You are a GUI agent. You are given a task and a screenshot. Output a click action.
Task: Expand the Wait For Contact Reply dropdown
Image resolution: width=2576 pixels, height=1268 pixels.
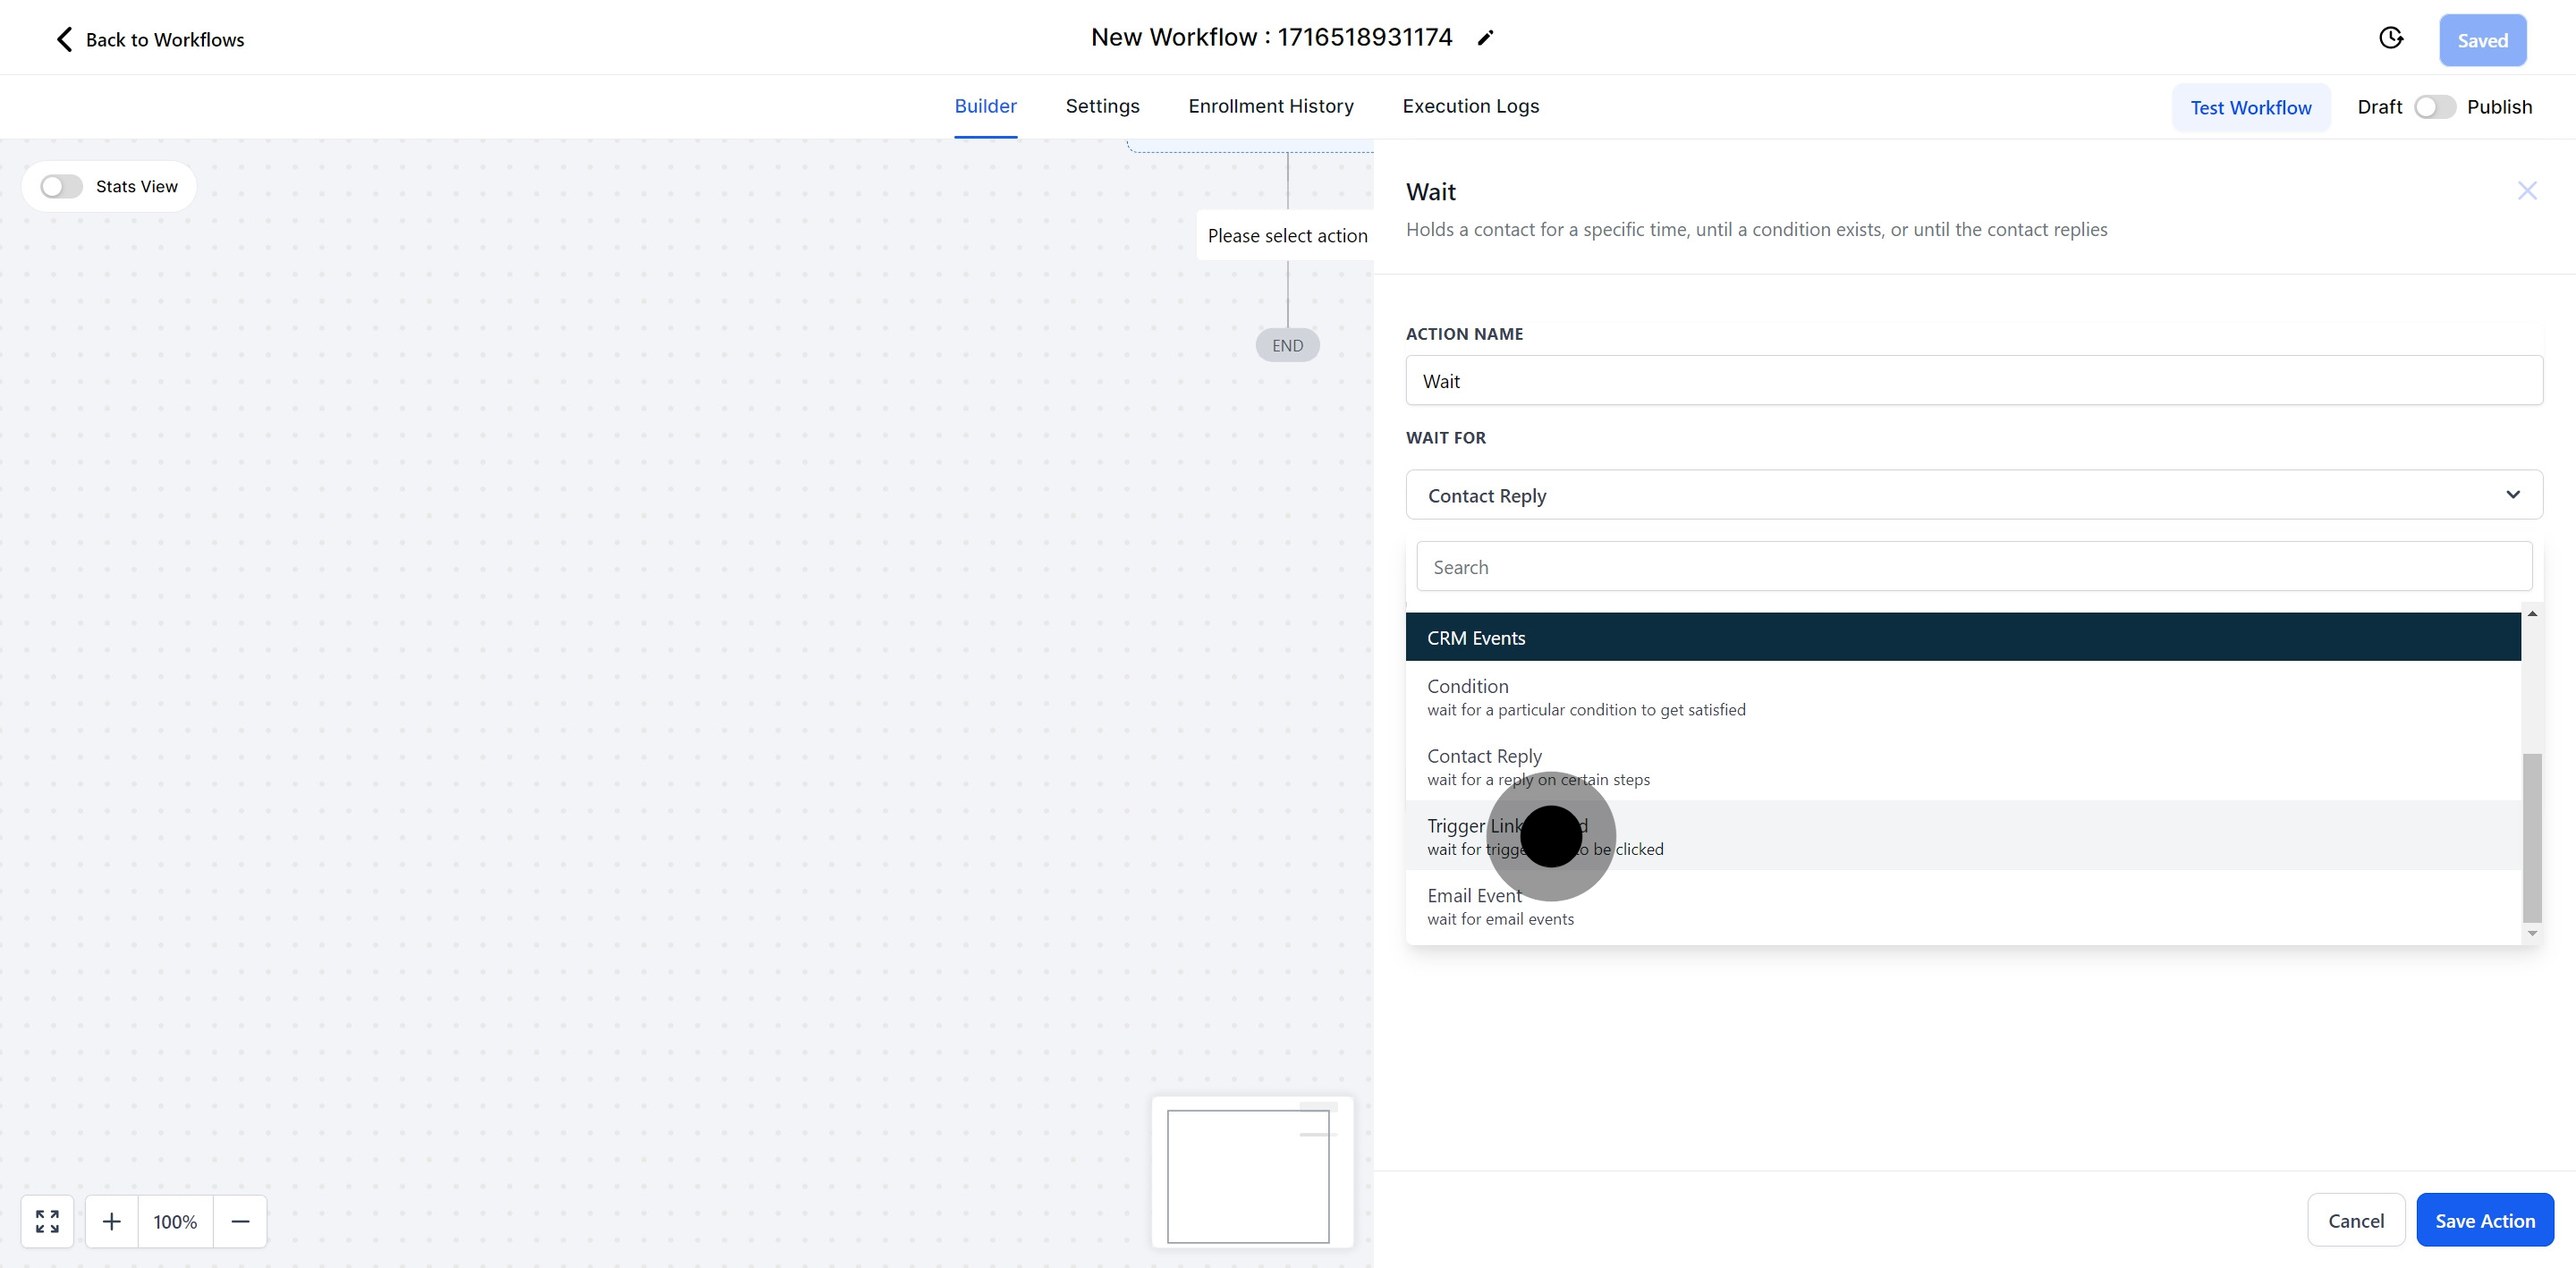coord(1973,495)
